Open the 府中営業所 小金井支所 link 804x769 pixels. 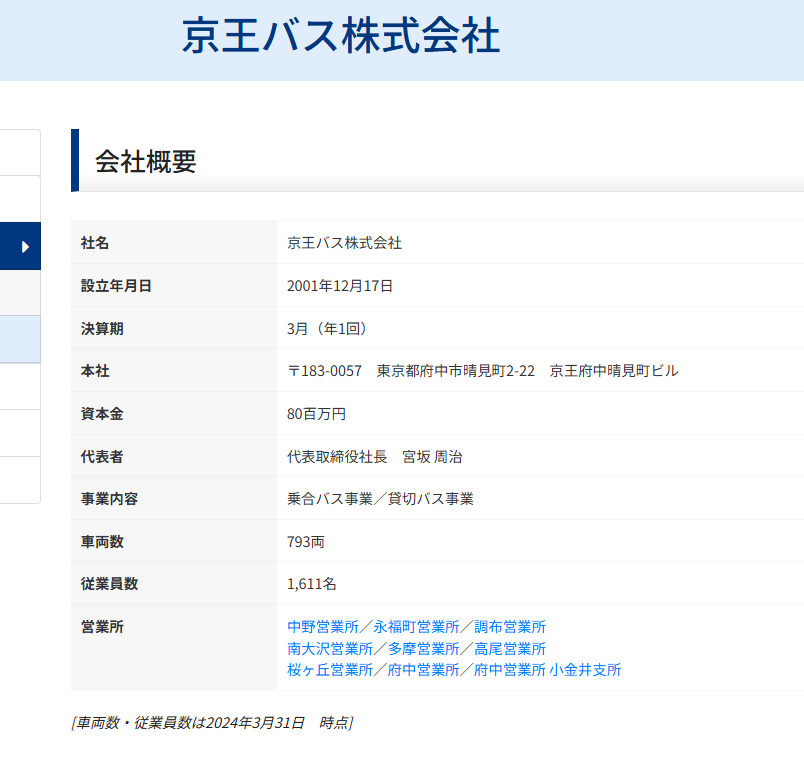[548, 670]
